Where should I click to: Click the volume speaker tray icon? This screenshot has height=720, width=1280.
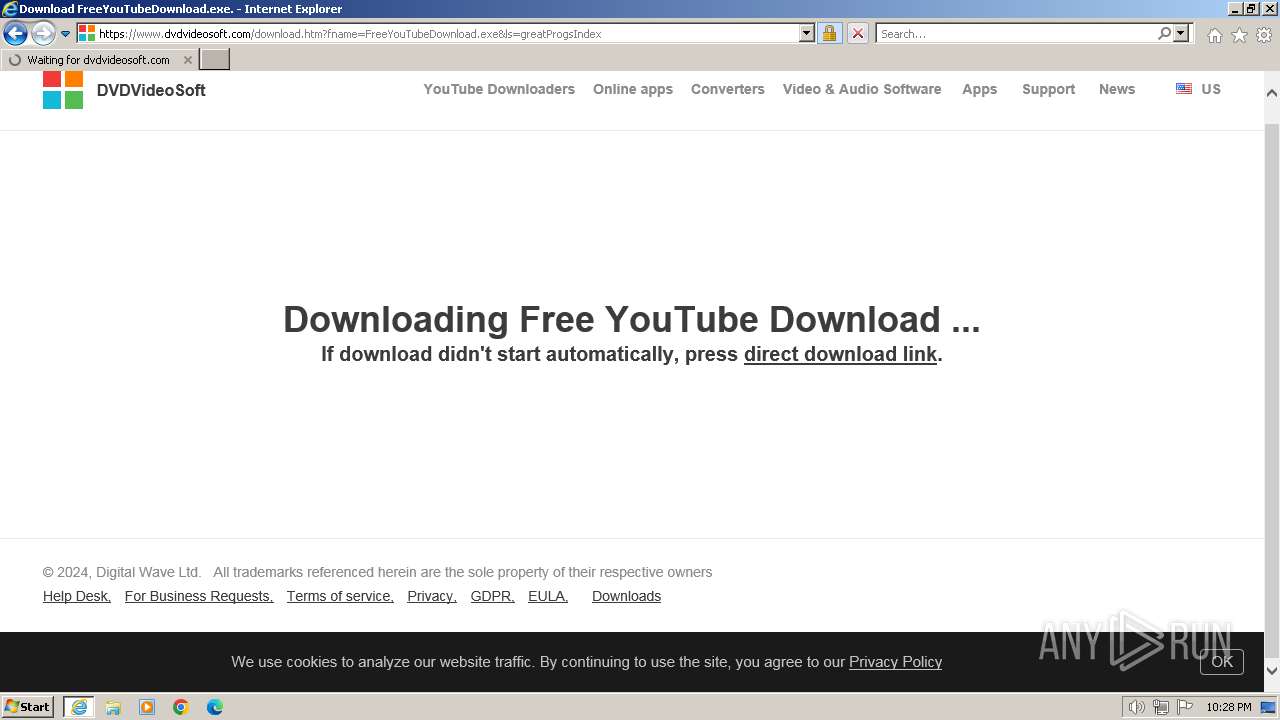1136,707
